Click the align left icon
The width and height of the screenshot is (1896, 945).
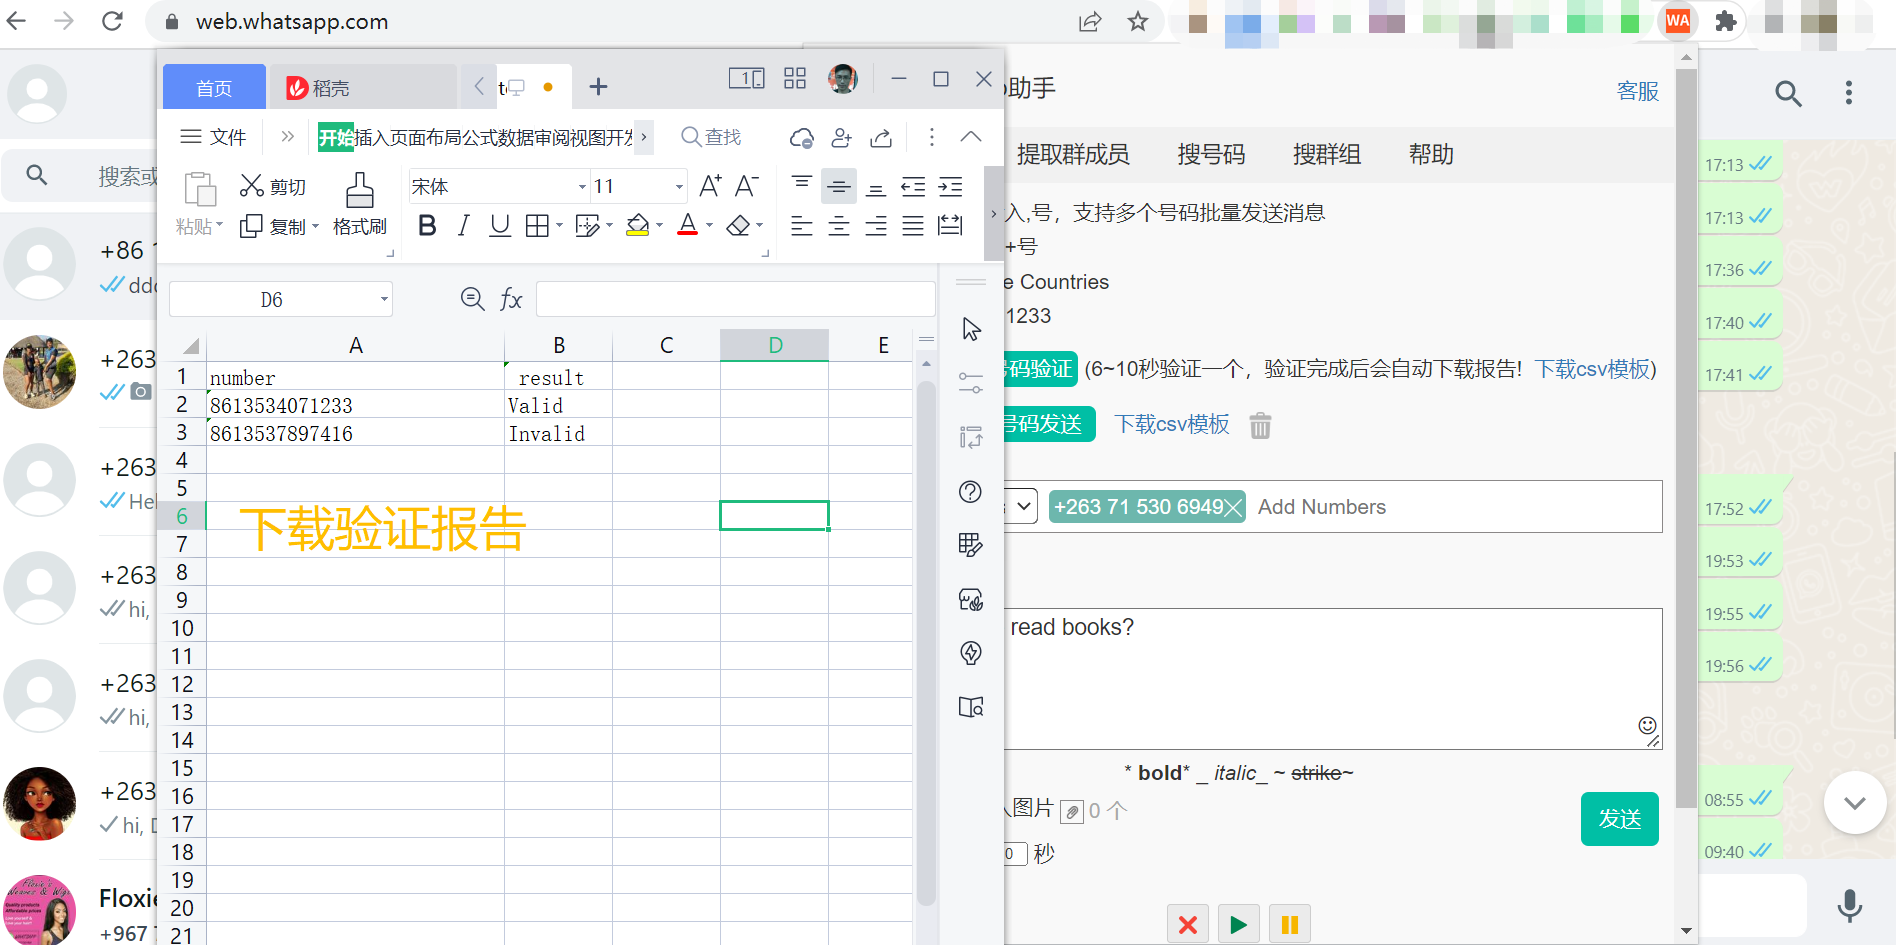pyautogui.click(x=802, y=226)
